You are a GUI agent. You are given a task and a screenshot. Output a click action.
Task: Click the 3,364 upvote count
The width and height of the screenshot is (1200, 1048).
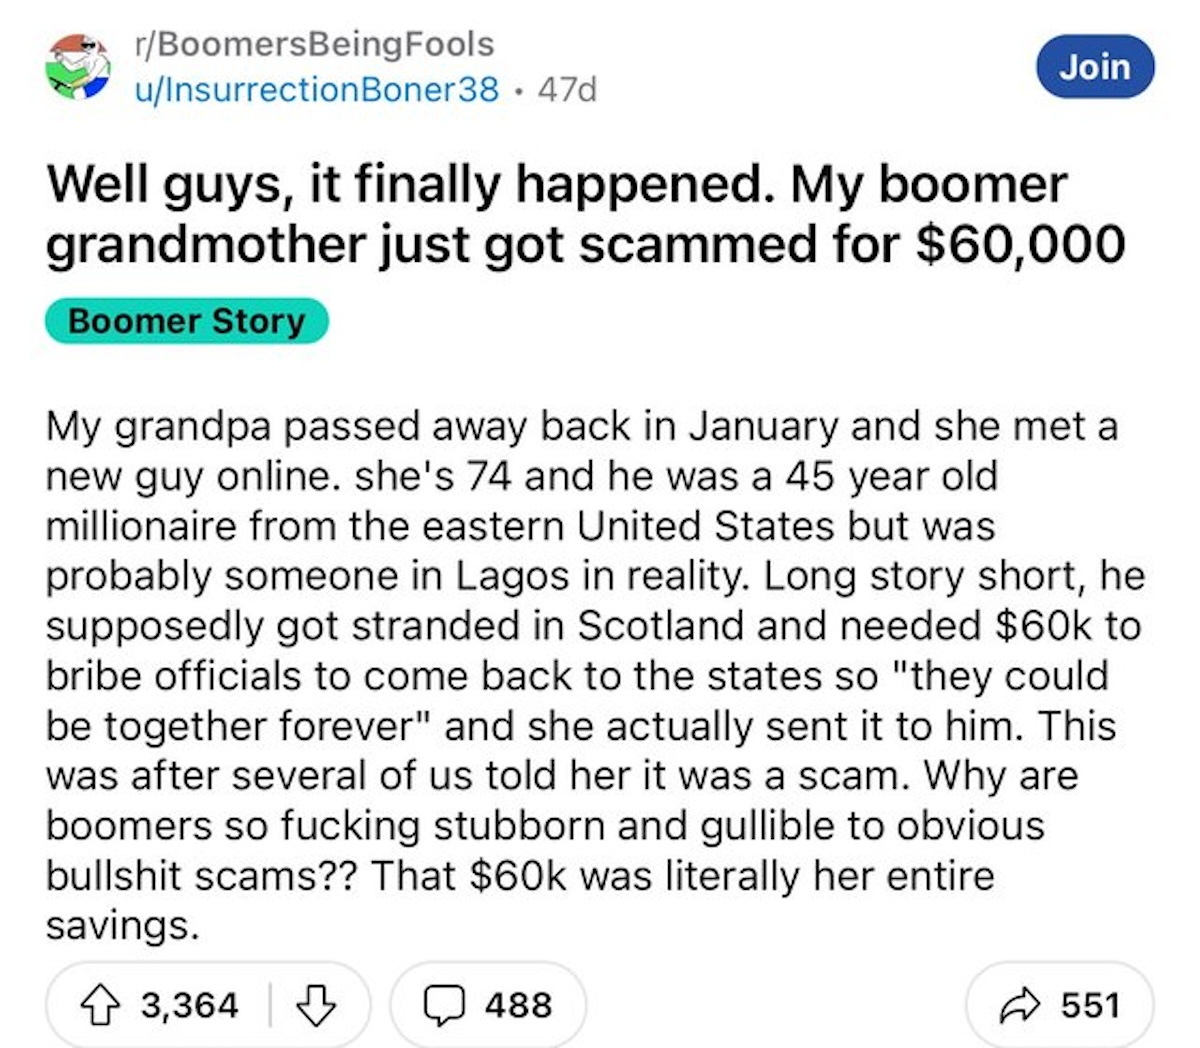(190, 1004)
